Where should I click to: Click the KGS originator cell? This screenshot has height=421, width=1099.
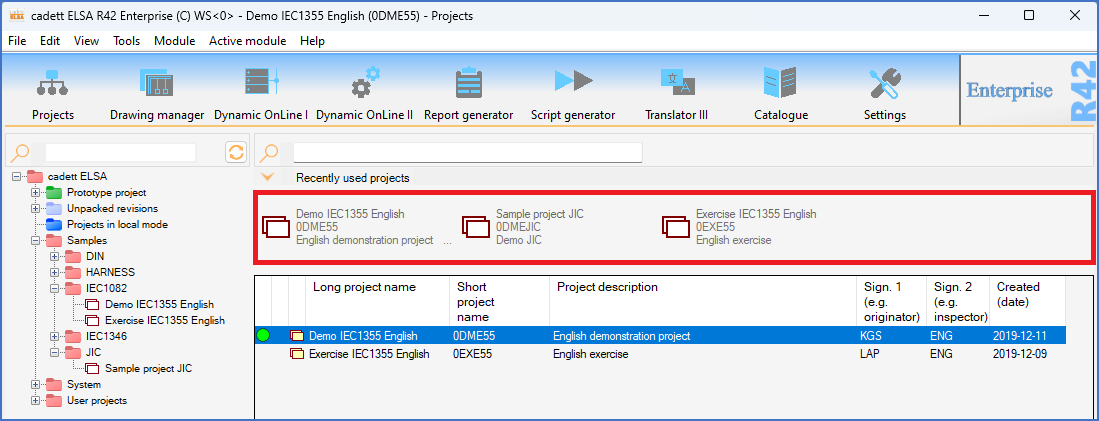coord(870,336)
